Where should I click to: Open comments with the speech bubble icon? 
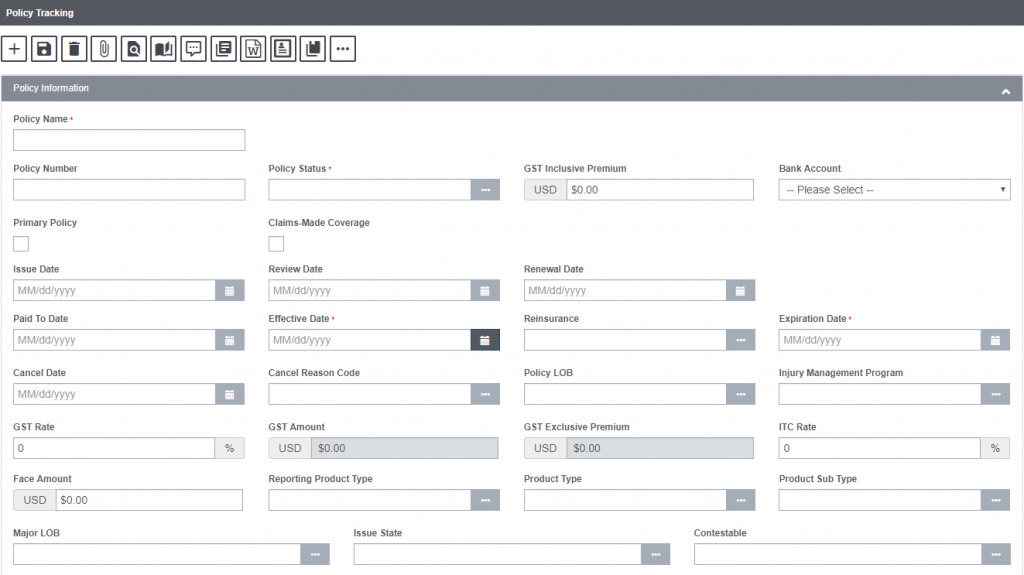(x=193, y=49)
